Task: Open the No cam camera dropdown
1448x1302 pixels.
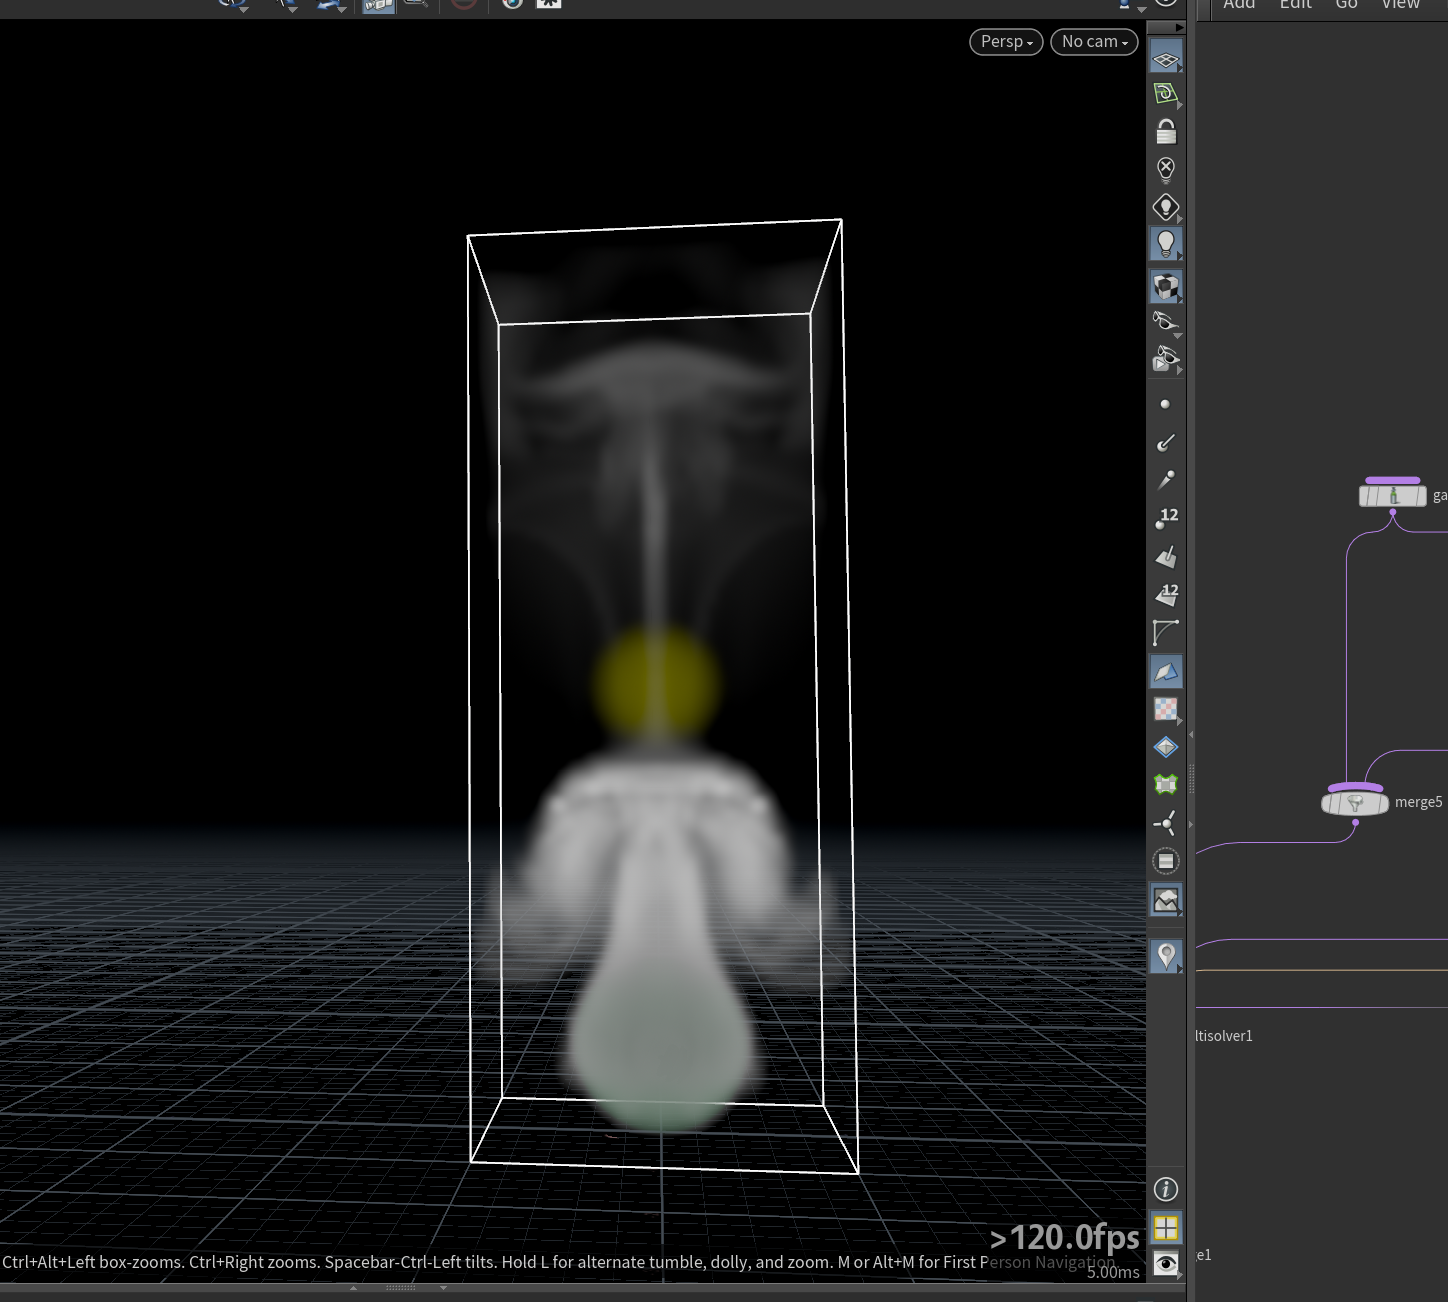Action: pyautogui.click(x=1094, y=41)
